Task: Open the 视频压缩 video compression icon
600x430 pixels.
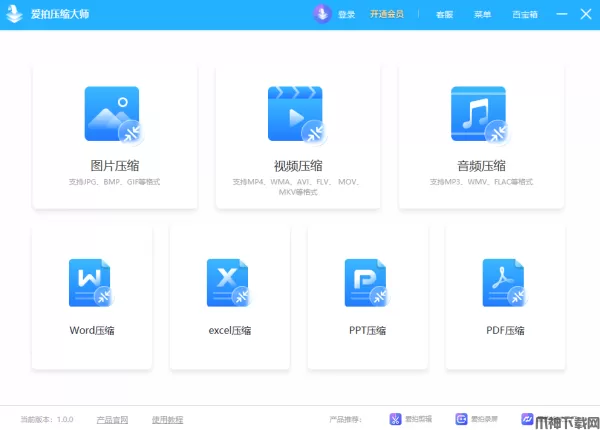Action: pos(297,115)
